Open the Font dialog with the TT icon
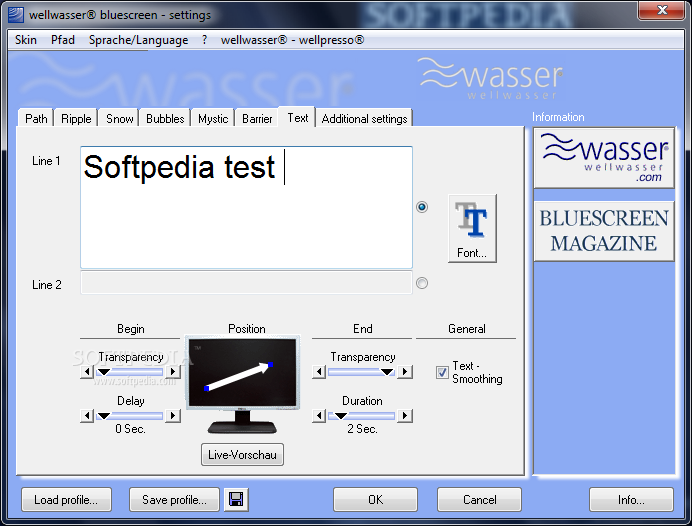The height and width of the screenshot is (526, 692). coord(472,229)
